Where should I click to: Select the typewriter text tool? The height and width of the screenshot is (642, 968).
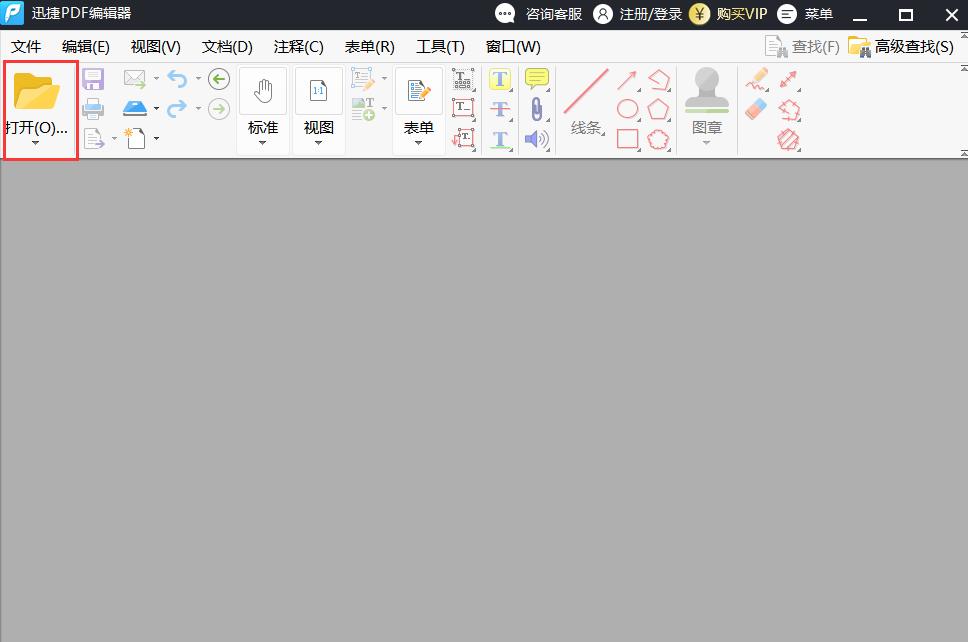tap(463, 79)
